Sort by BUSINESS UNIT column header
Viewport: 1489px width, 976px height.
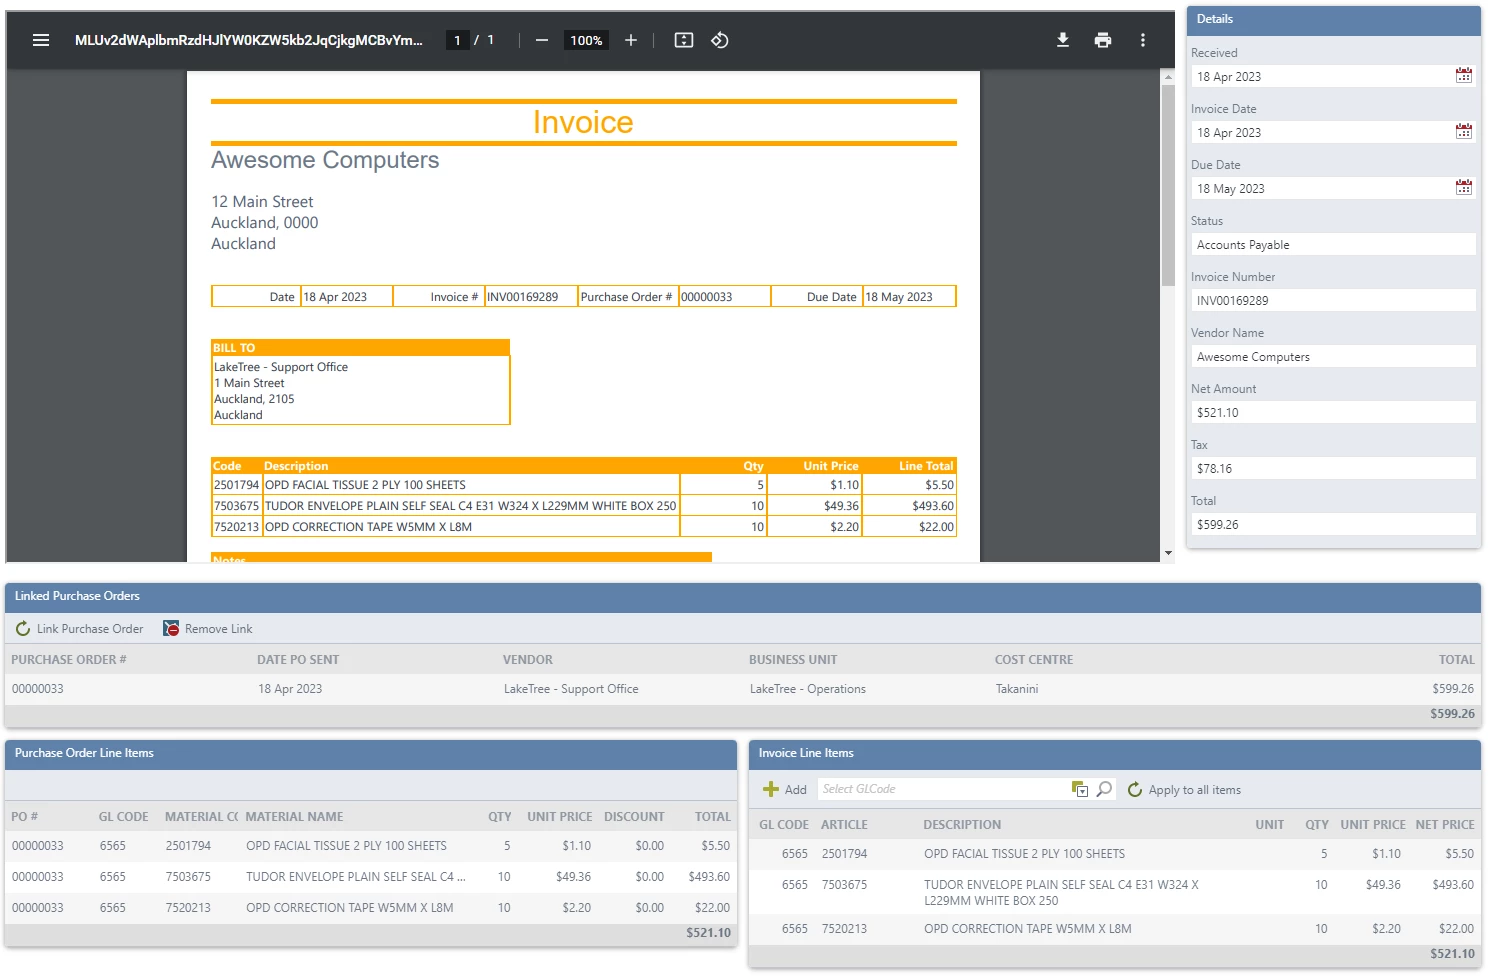pyautogui.click(x=793, y=660)
